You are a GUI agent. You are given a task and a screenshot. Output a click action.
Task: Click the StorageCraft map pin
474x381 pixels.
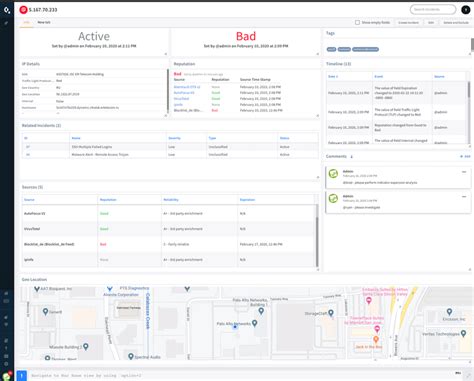point(331,313)
